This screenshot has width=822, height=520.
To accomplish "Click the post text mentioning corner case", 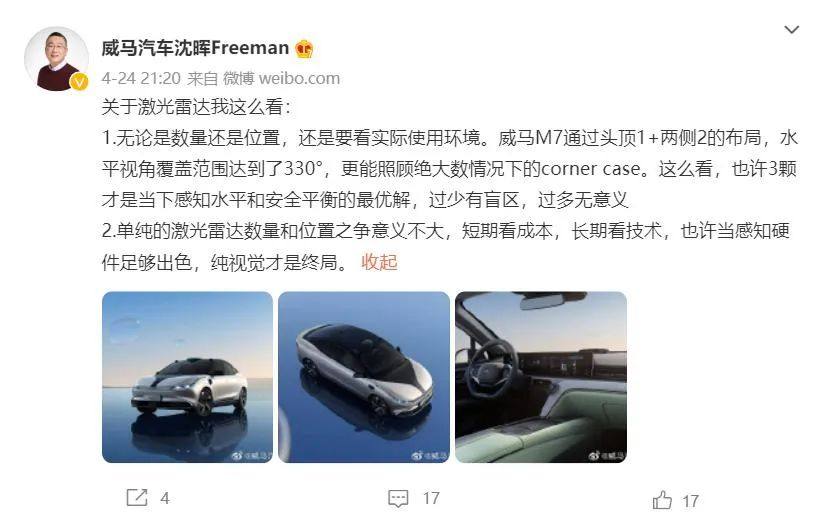I will point(449,169).
